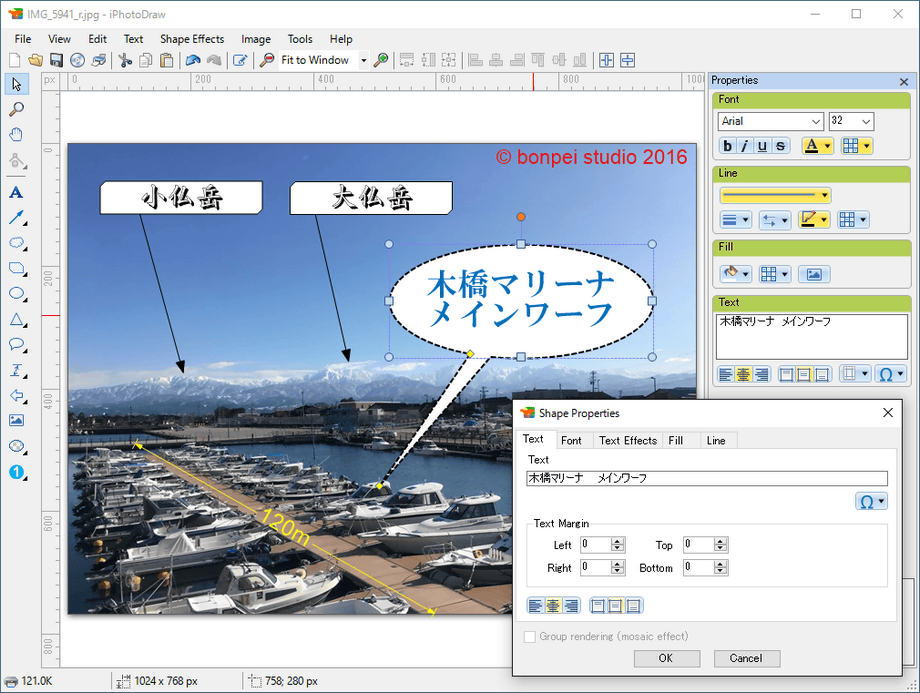This screenshot has height=693, width=920.
Task: Click the Print toolbar icon
Action: [99, 60]
